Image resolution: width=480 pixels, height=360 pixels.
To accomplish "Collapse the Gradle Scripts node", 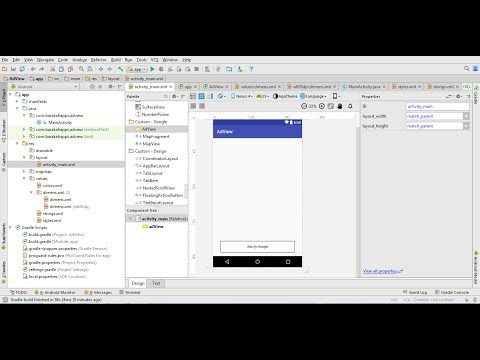I will [10, 227].
